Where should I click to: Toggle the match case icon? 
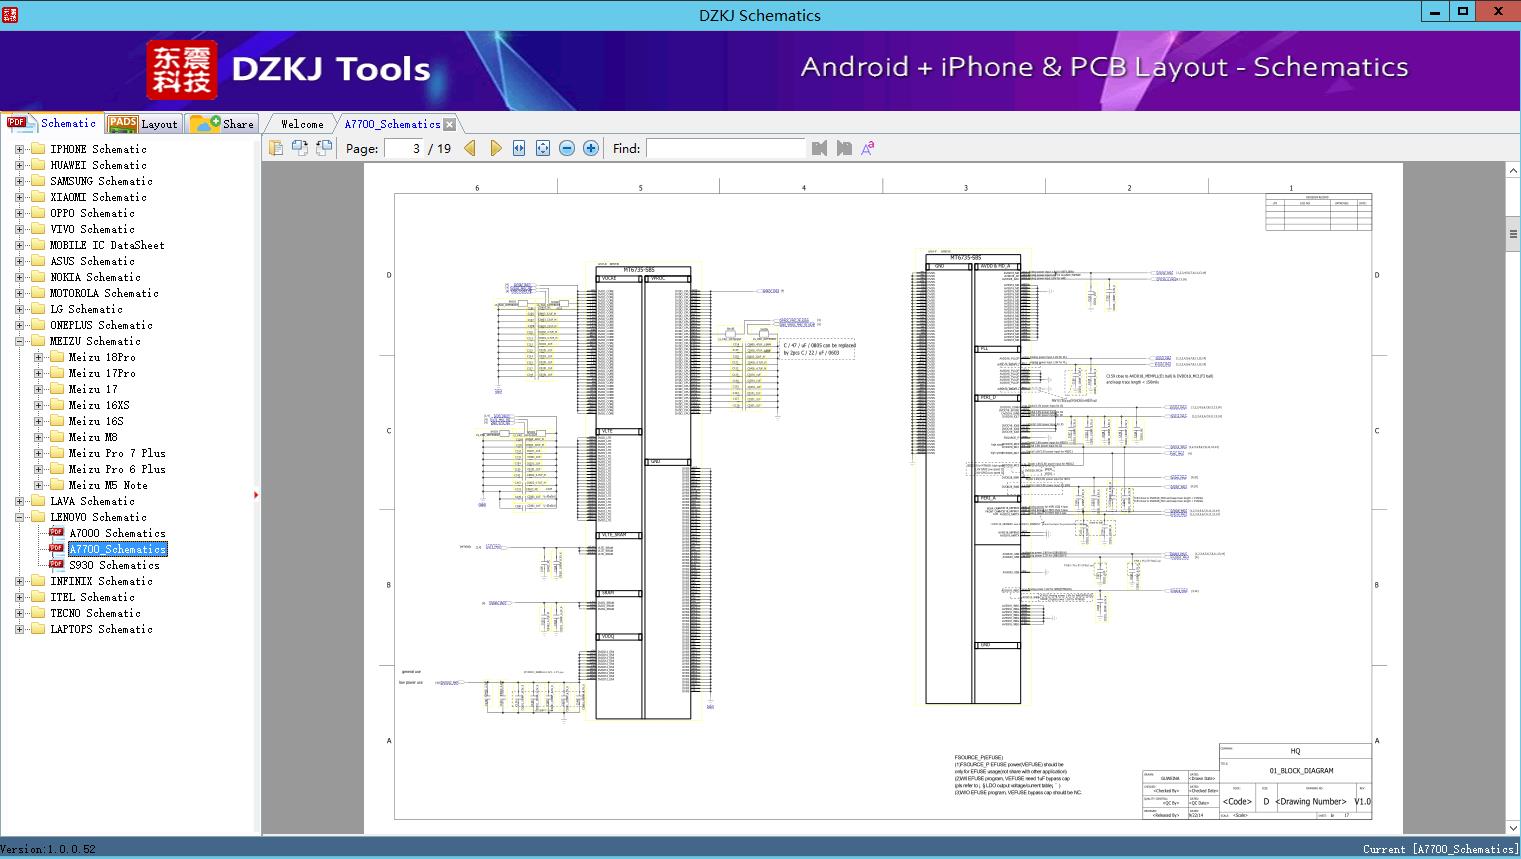[x=868, y=148]
